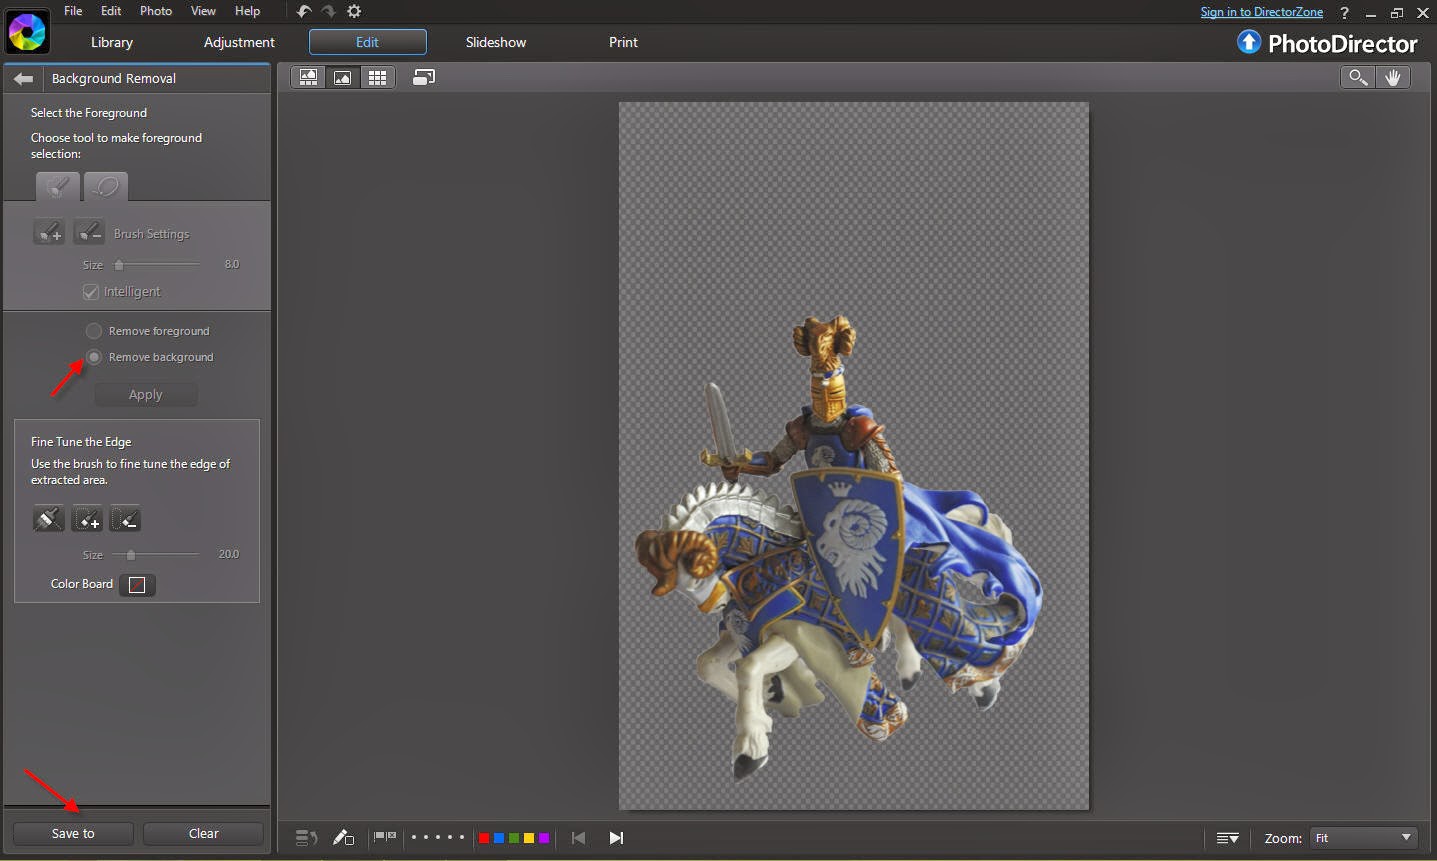Go to the next photo
This screenshot has width=1437, height=861.
(x=616, y=838)
